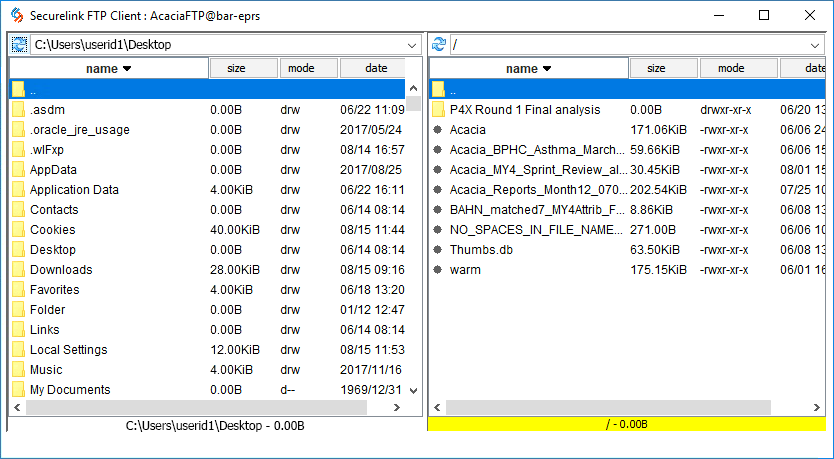Click the remote mode column header
834x459 pixels.
pos(731,68)
